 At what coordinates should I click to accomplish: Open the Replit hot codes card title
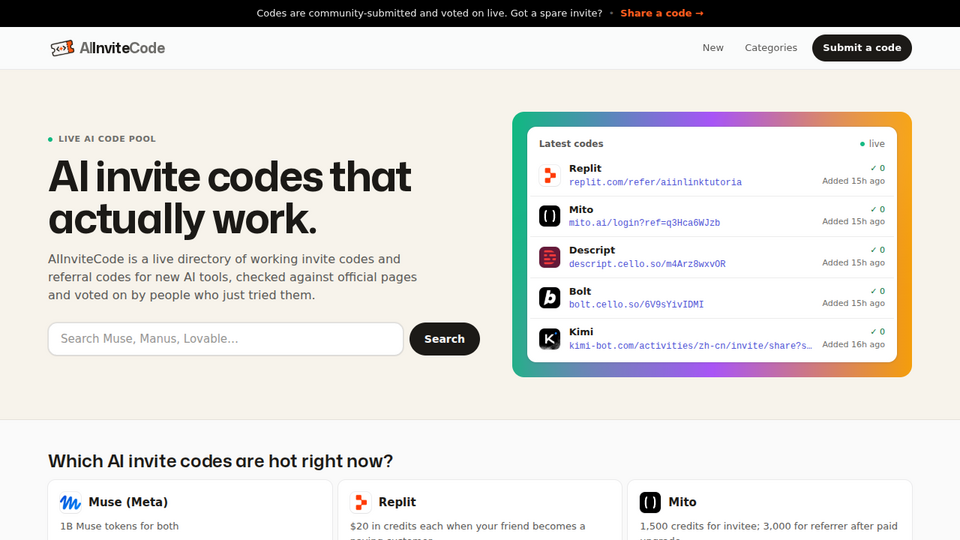pyautogui.click(x=397, y=502)
